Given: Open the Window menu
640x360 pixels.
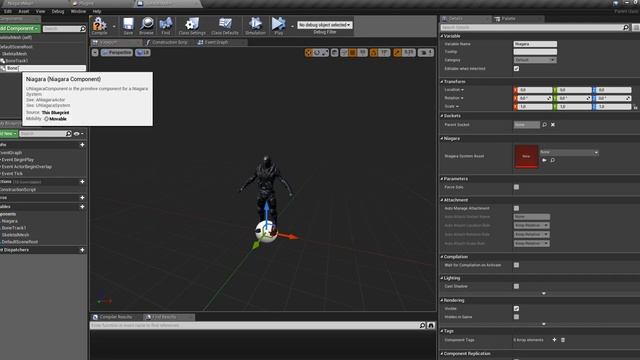Looking at the screenshot, I should (78, 11).
